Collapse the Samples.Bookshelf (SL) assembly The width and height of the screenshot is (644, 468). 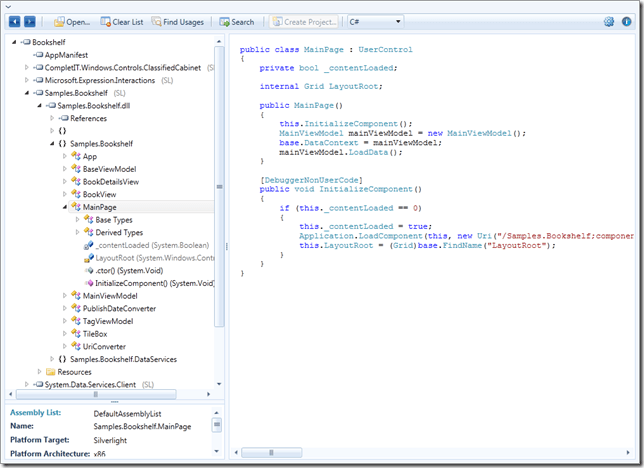click(x=27, y=93)
